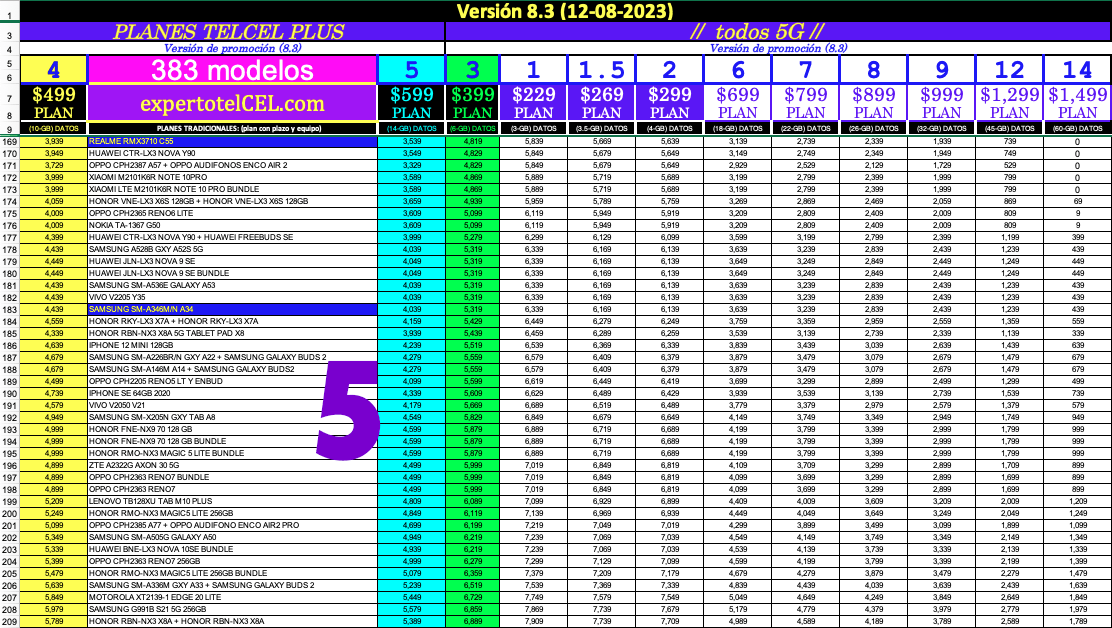This screenshot has width=1112, height=628.
Task: Select the XIAOMI M2101K6R NOTE 10PRO cell
Action: pyautogui.click(x=232, y=177)
